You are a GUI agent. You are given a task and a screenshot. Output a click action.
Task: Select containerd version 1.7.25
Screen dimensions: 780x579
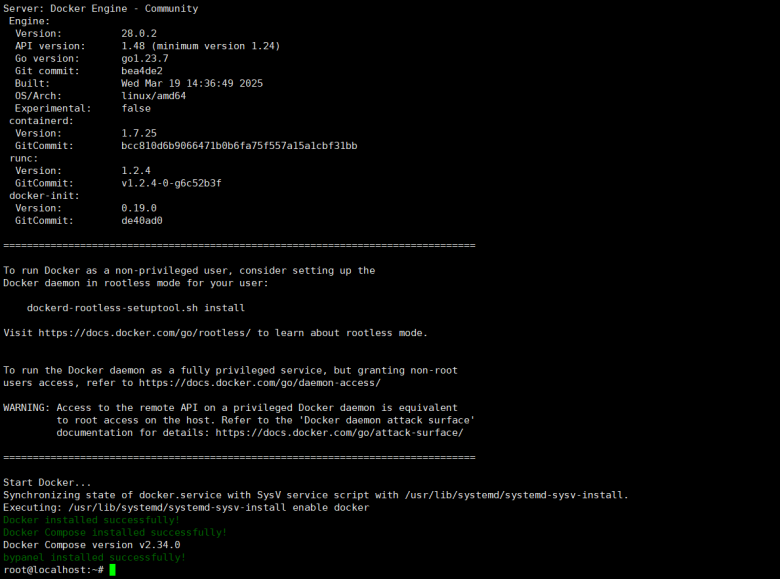(139, 133)
